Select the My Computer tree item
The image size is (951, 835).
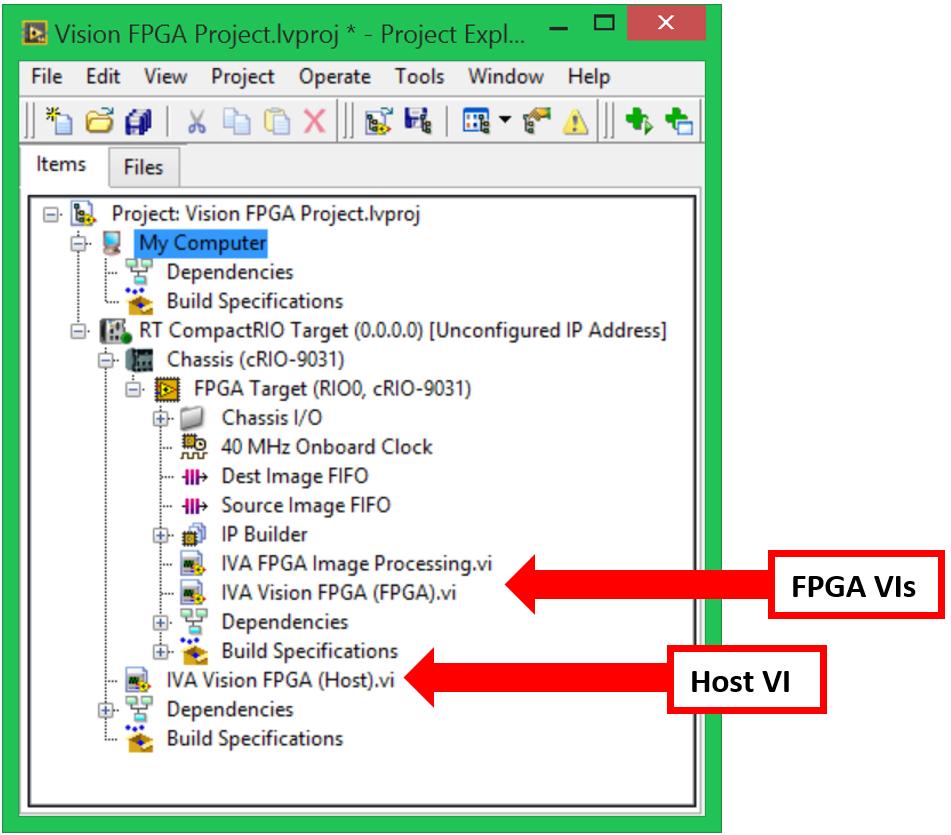(202, 243)
